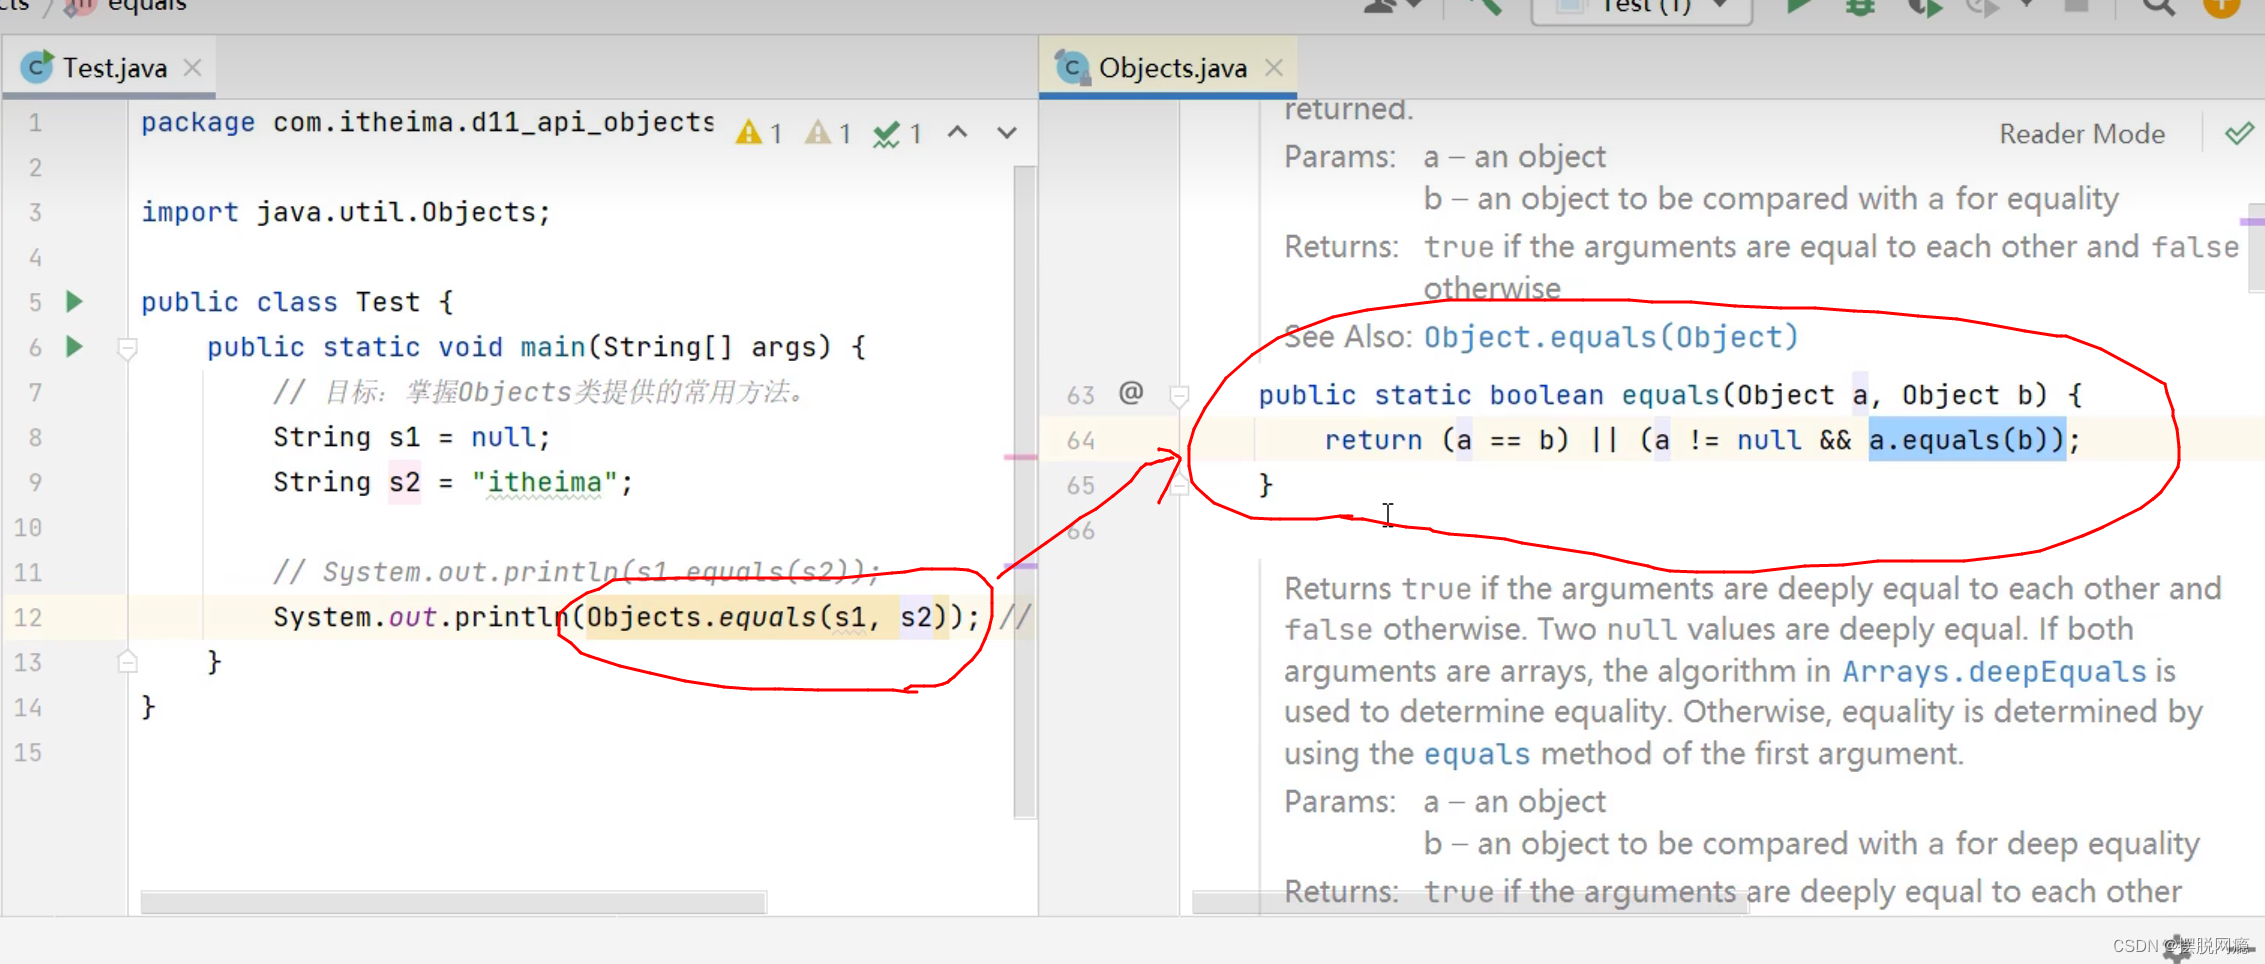Click the green typo checkmark indicator
This screenshot has height=964, width=2265.
[897, 133]
